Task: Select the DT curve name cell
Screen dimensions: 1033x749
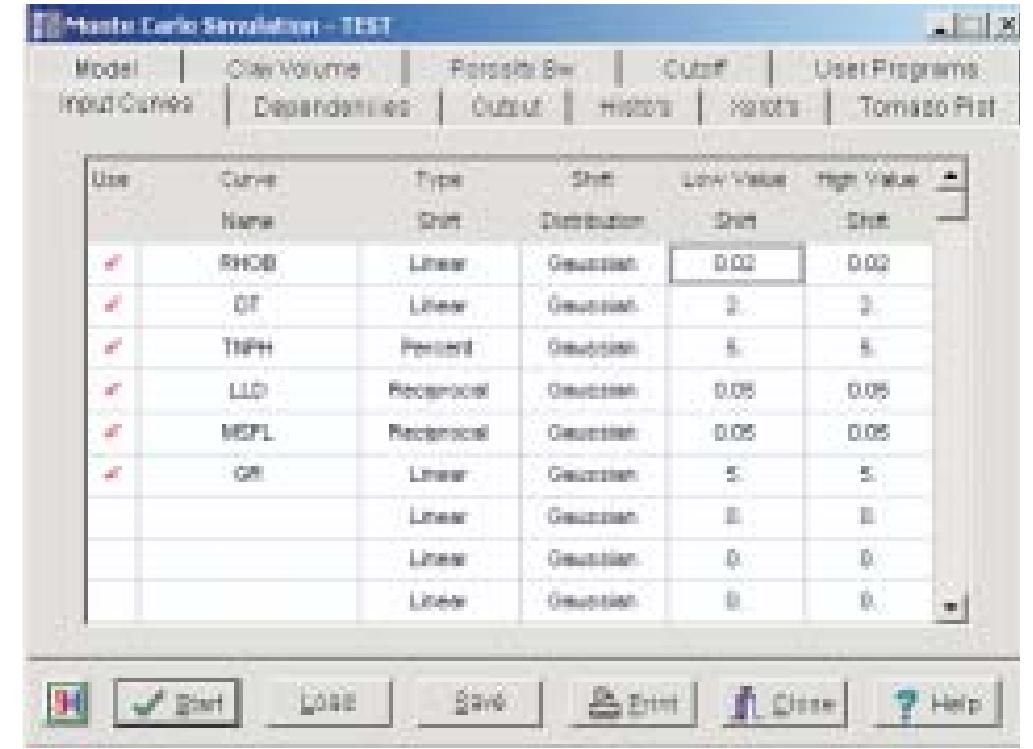Action: pos(248,305)
